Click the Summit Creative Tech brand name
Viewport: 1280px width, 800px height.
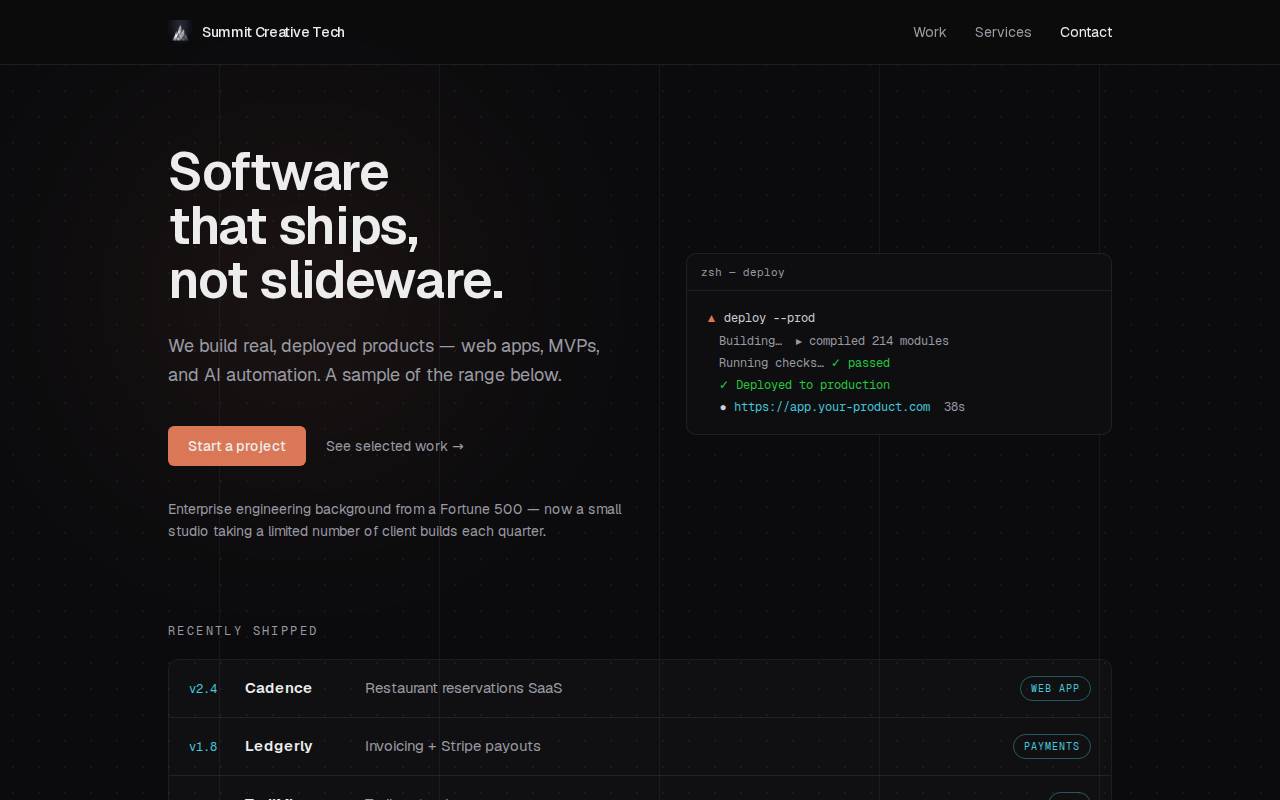click(x=273, y=32)
